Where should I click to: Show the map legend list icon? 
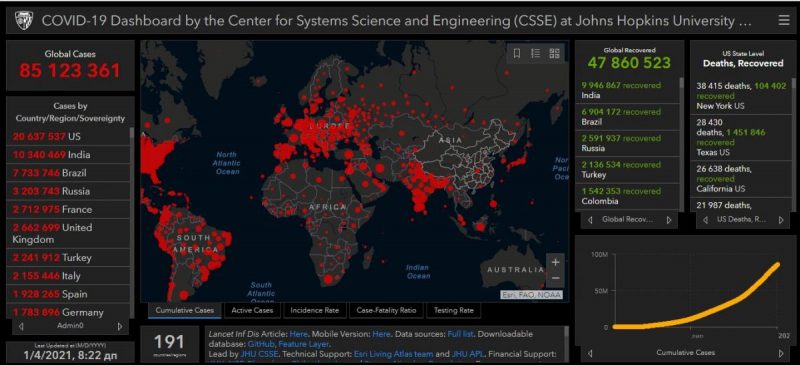[535, 53]
